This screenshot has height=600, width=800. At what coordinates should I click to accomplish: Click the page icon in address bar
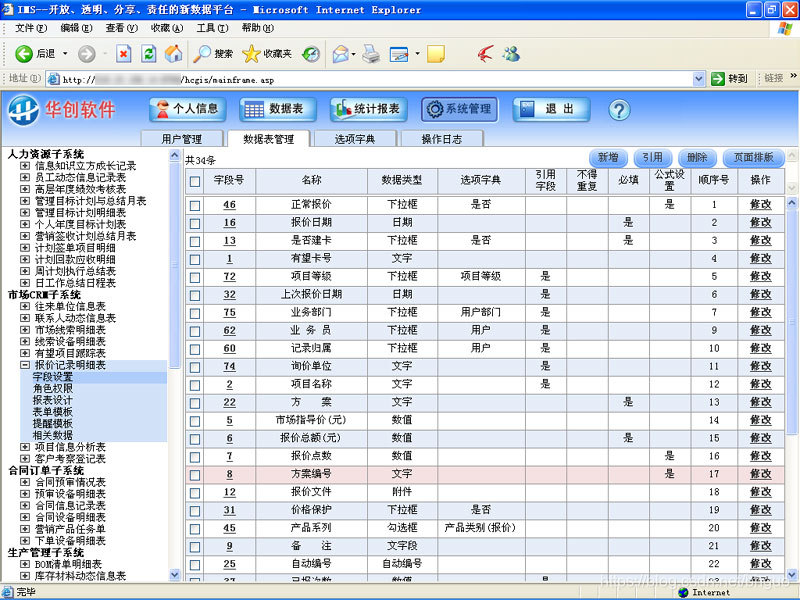click(54, 79)
